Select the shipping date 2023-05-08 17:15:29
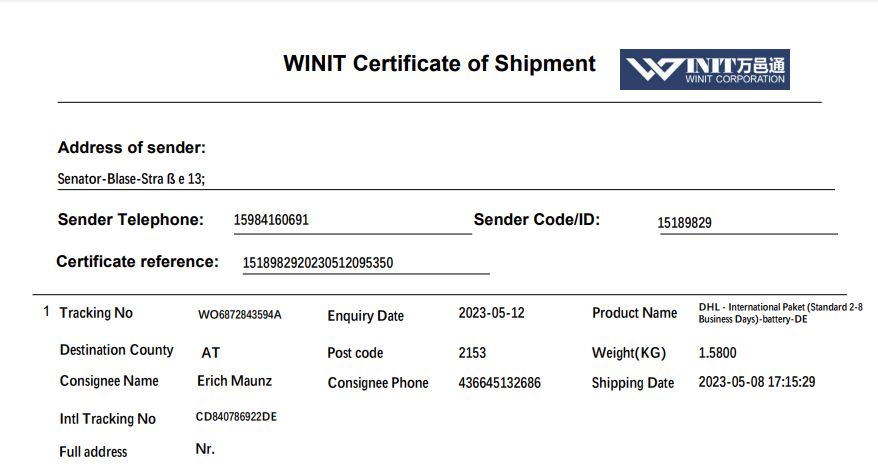The height and width of the screenshot is (464, 878). pyautogui.click(x=757, y=382)
